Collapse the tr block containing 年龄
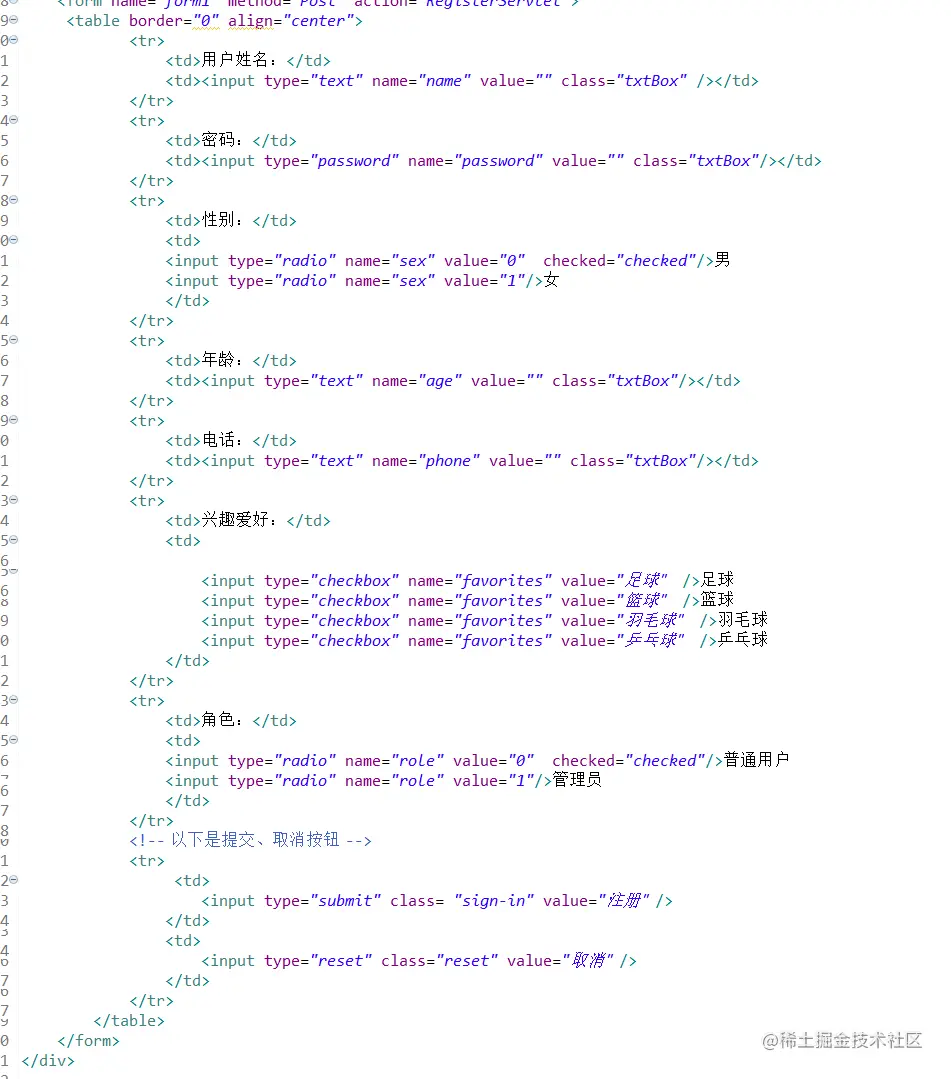Viewport: 951px width, 1079px height. [x=14, y=340]
